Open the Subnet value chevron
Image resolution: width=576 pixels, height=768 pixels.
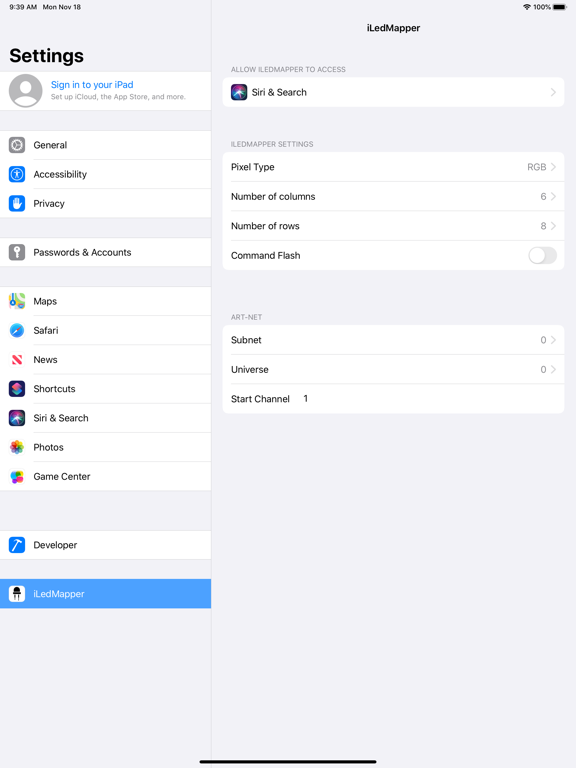(553, 340)
